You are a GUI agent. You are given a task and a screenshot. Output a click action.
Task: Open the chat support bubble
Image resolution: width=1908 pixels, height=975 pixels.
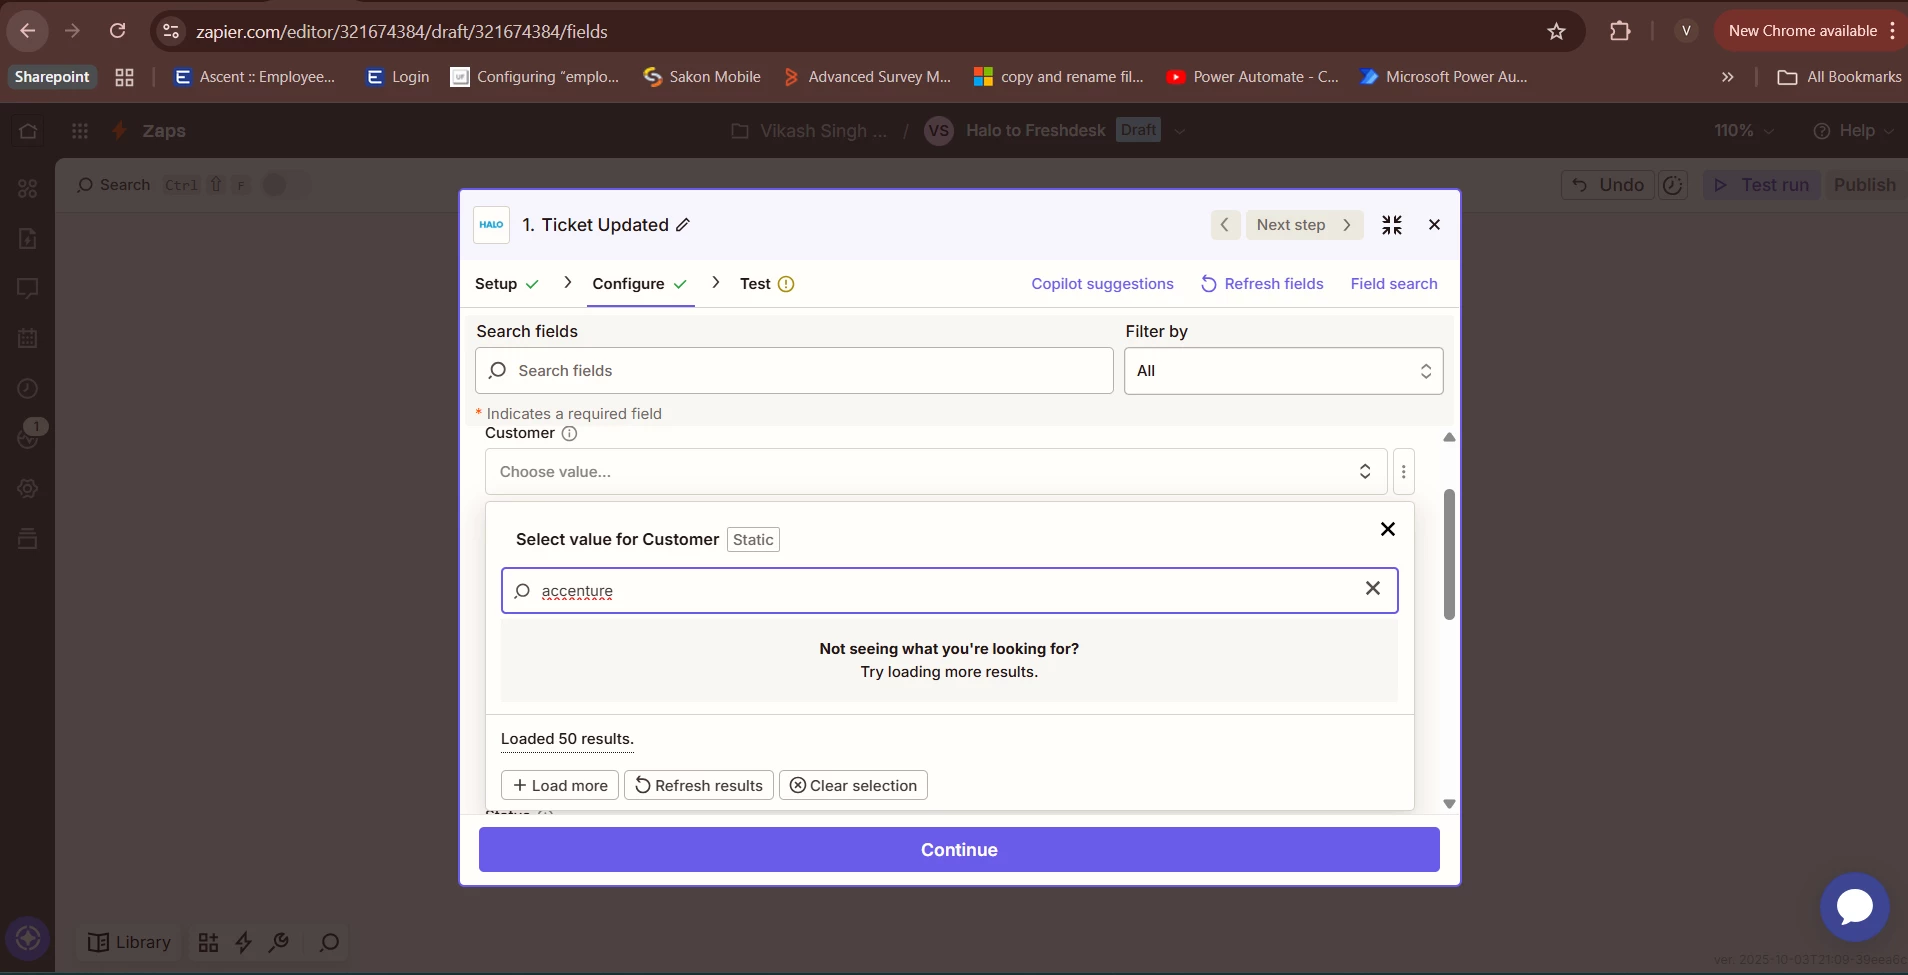click(1855, 907)
